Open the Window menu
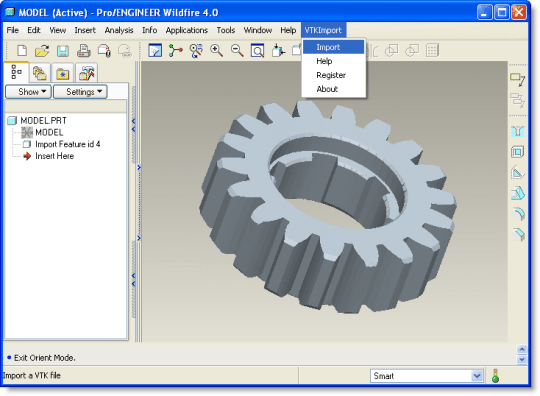 tap(258, 30)
